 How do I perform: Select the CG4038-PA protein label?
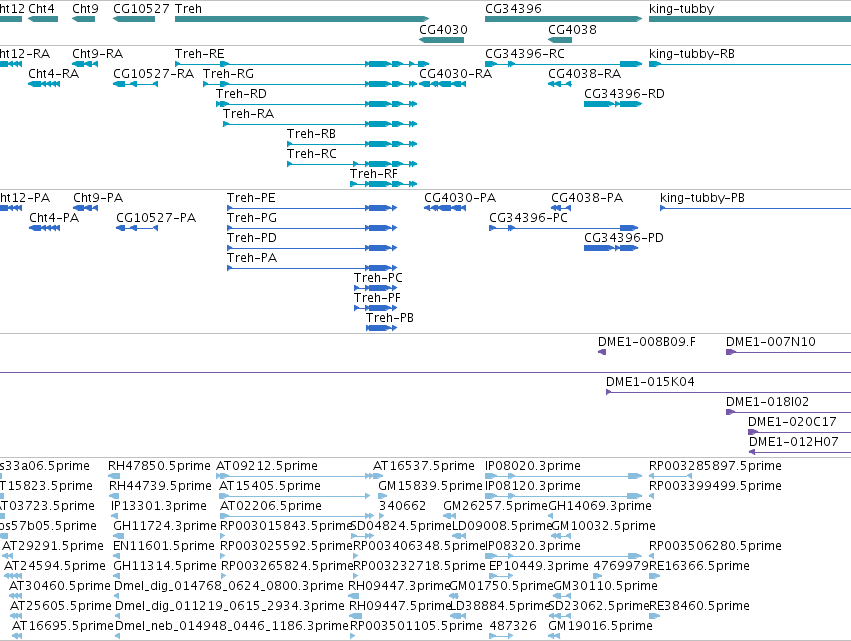point(587,198)
